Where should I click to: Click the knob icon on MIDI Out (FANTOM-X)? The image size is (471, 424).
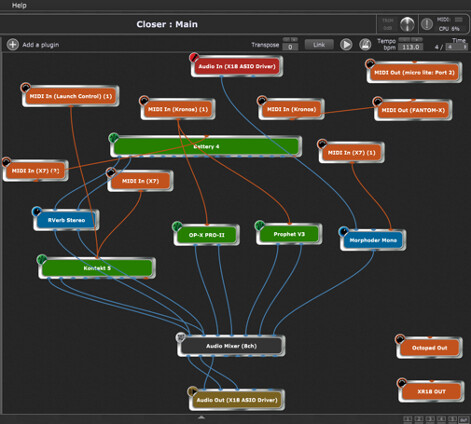coord(377,101)
